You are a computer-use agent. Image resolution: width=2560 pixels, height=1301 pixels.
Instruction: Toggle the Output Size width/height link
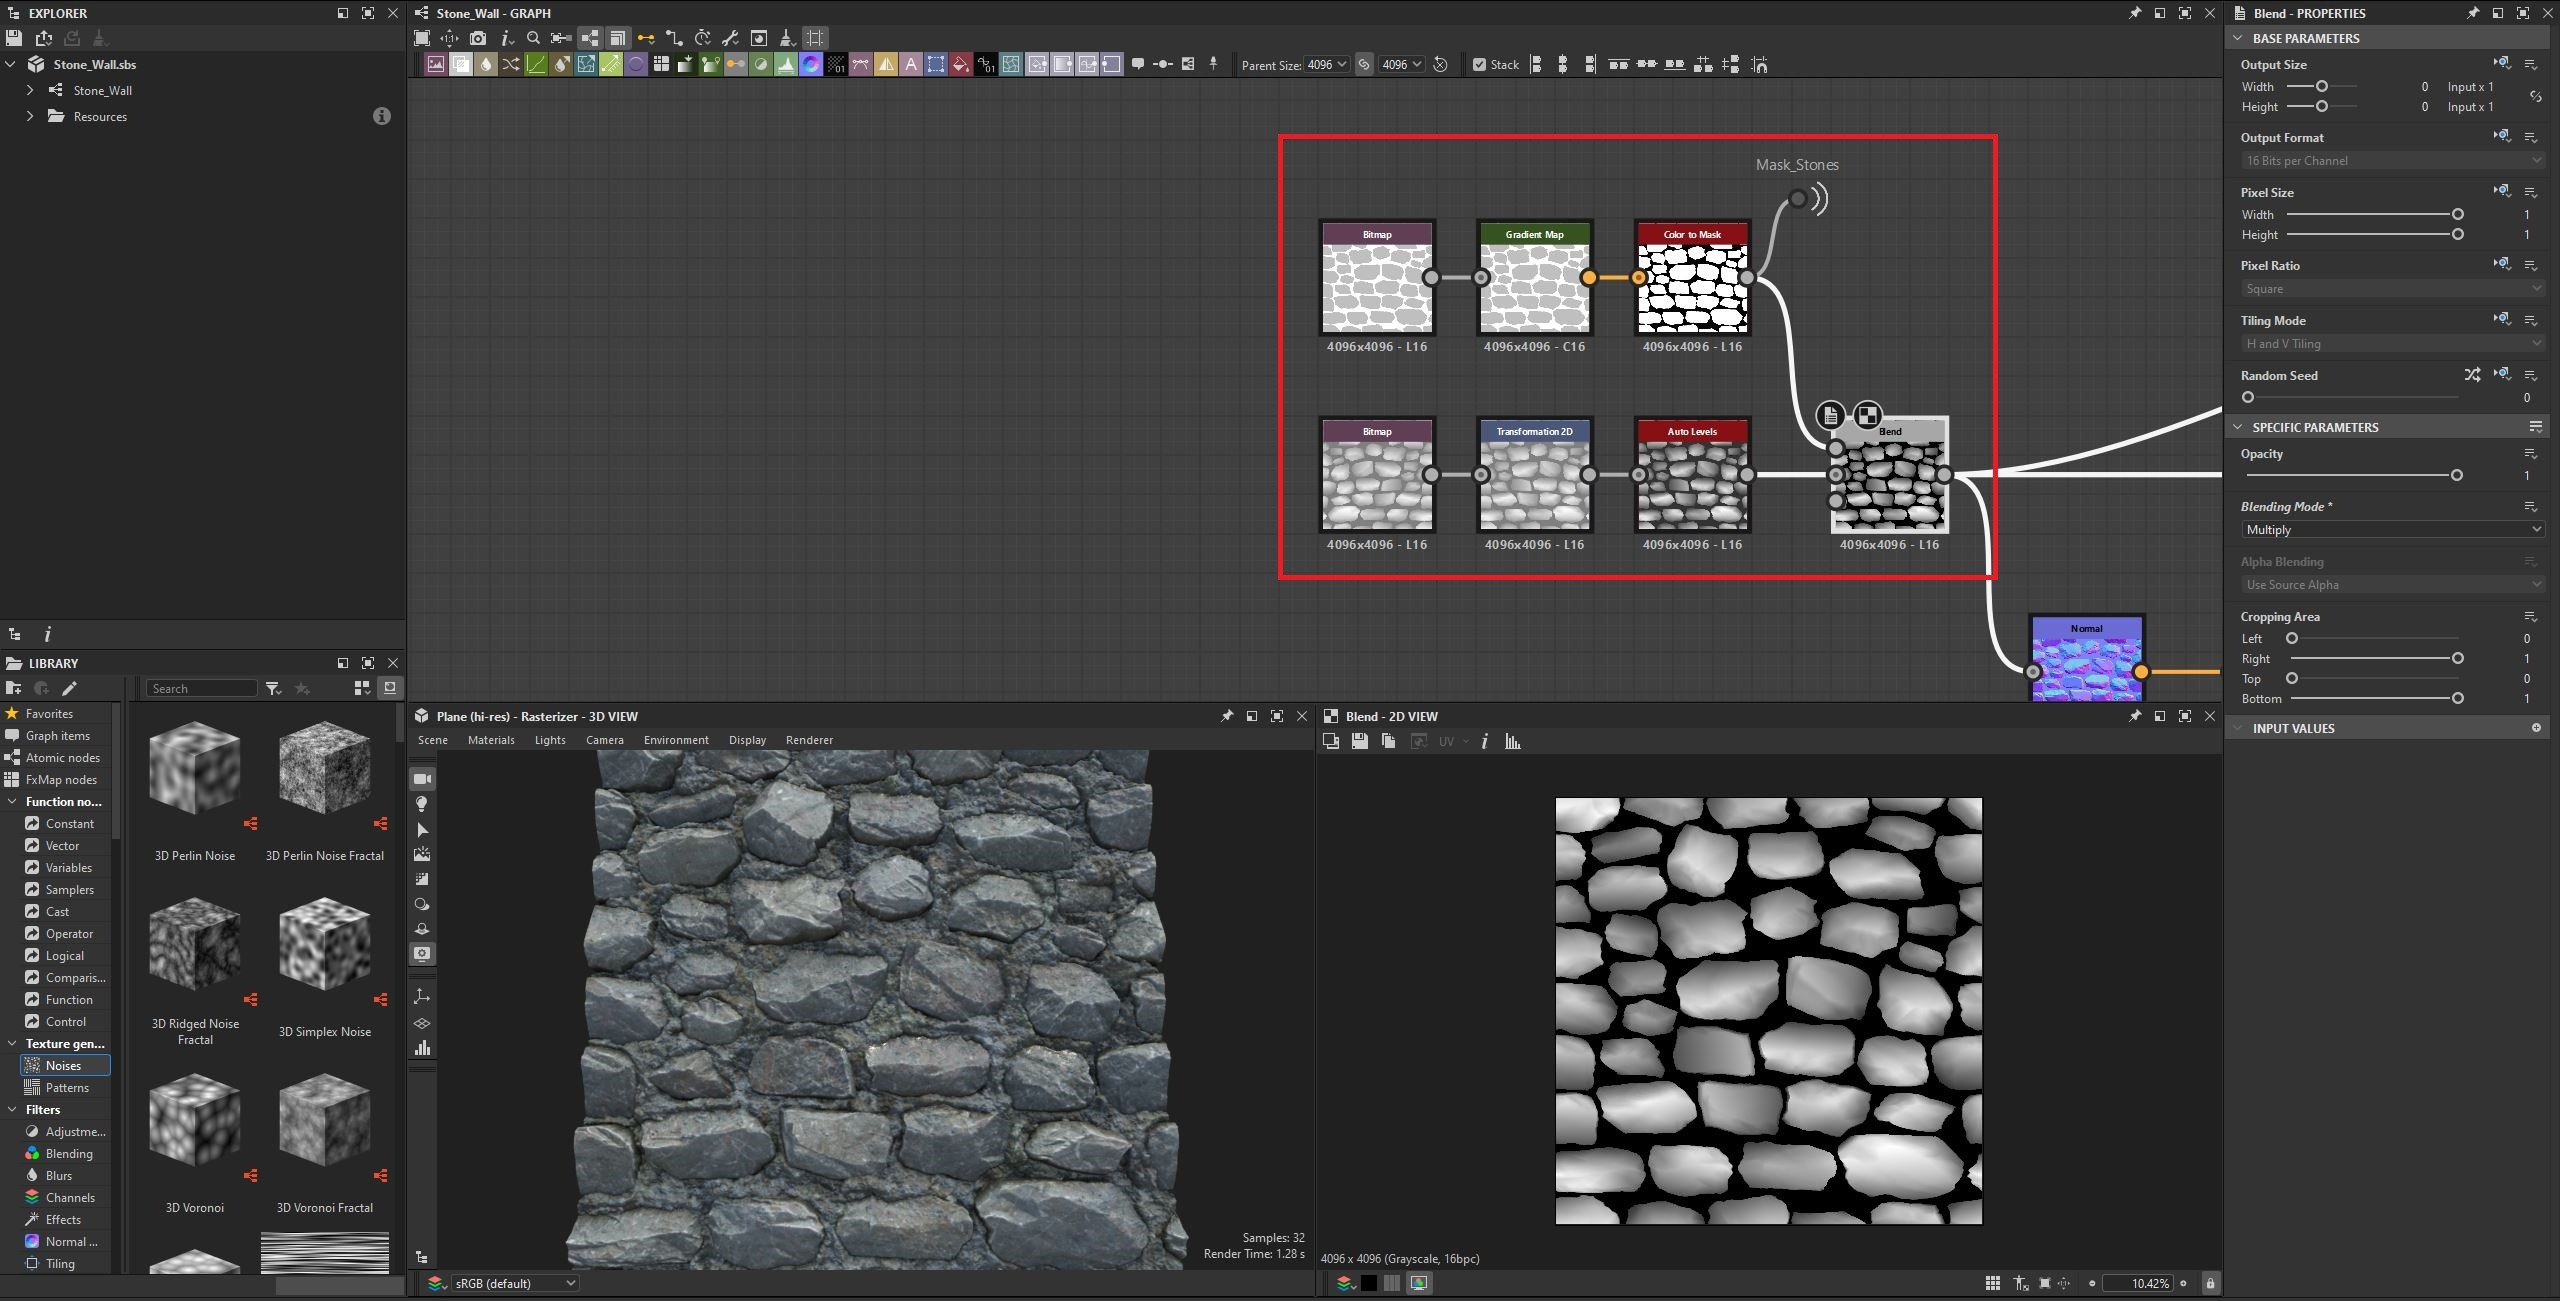click(2535, 96)
